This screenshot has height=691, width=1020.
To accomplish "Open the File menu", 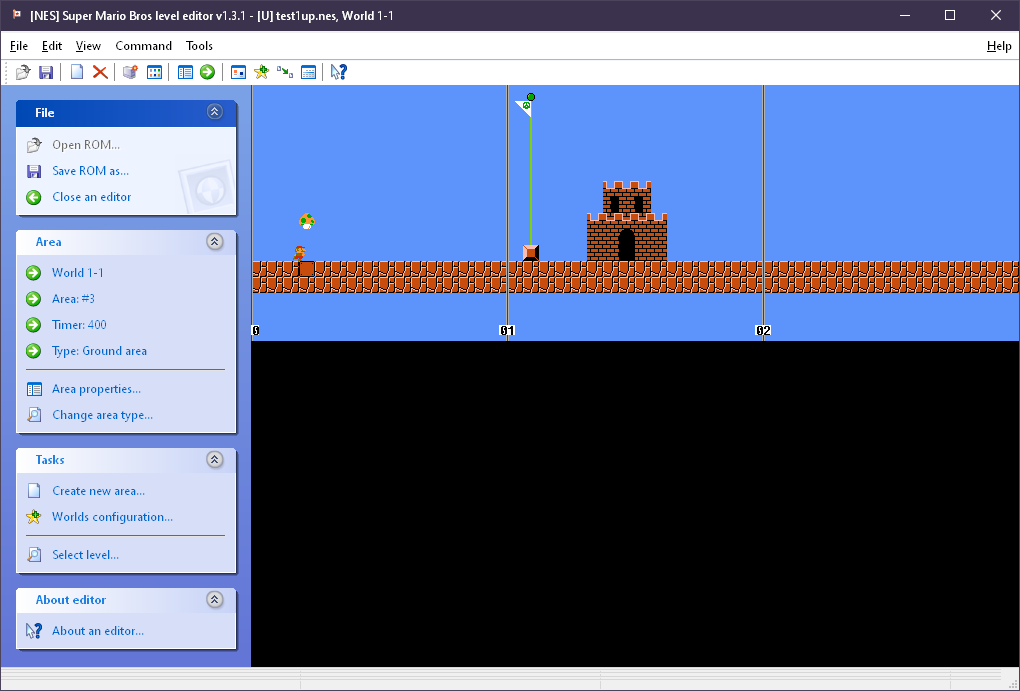I will tap(19, 46).
